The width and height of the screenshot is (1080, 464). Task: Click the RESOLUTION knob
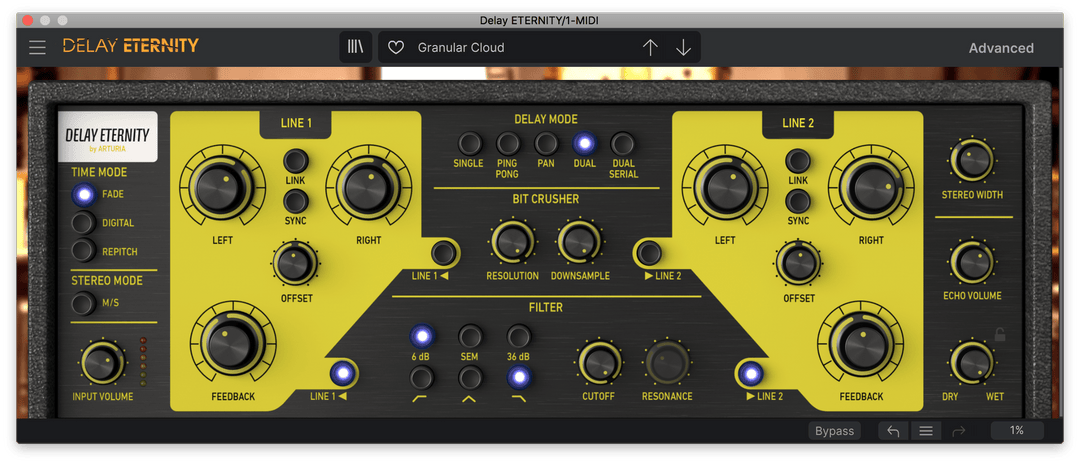pyautogui.click(x=512, y=242)
